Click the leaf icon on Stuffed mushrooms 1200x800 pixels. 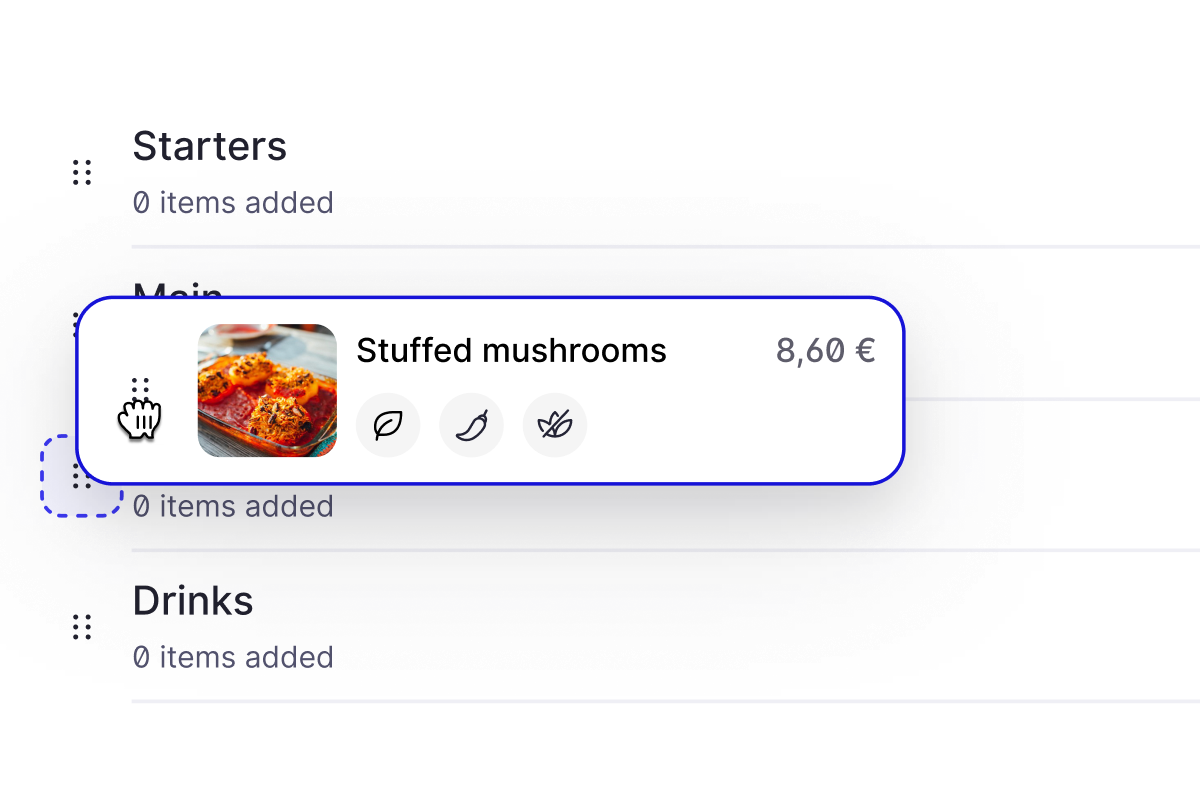point(388,425)
